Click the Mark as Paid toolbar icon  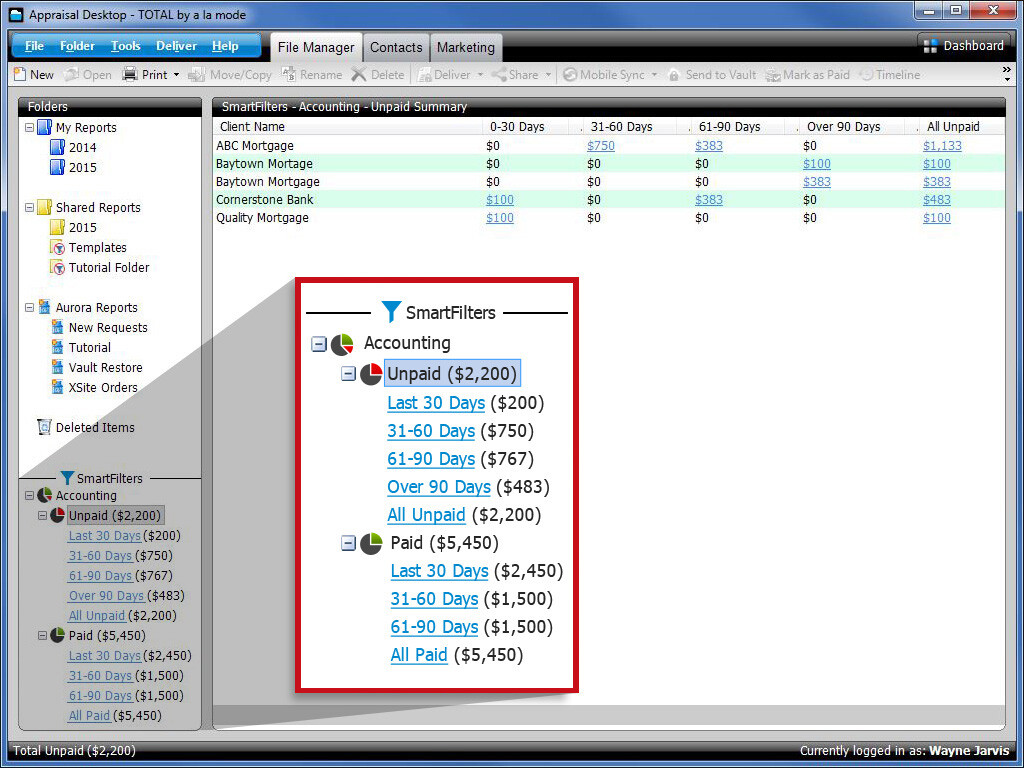(x=773, y=74)
